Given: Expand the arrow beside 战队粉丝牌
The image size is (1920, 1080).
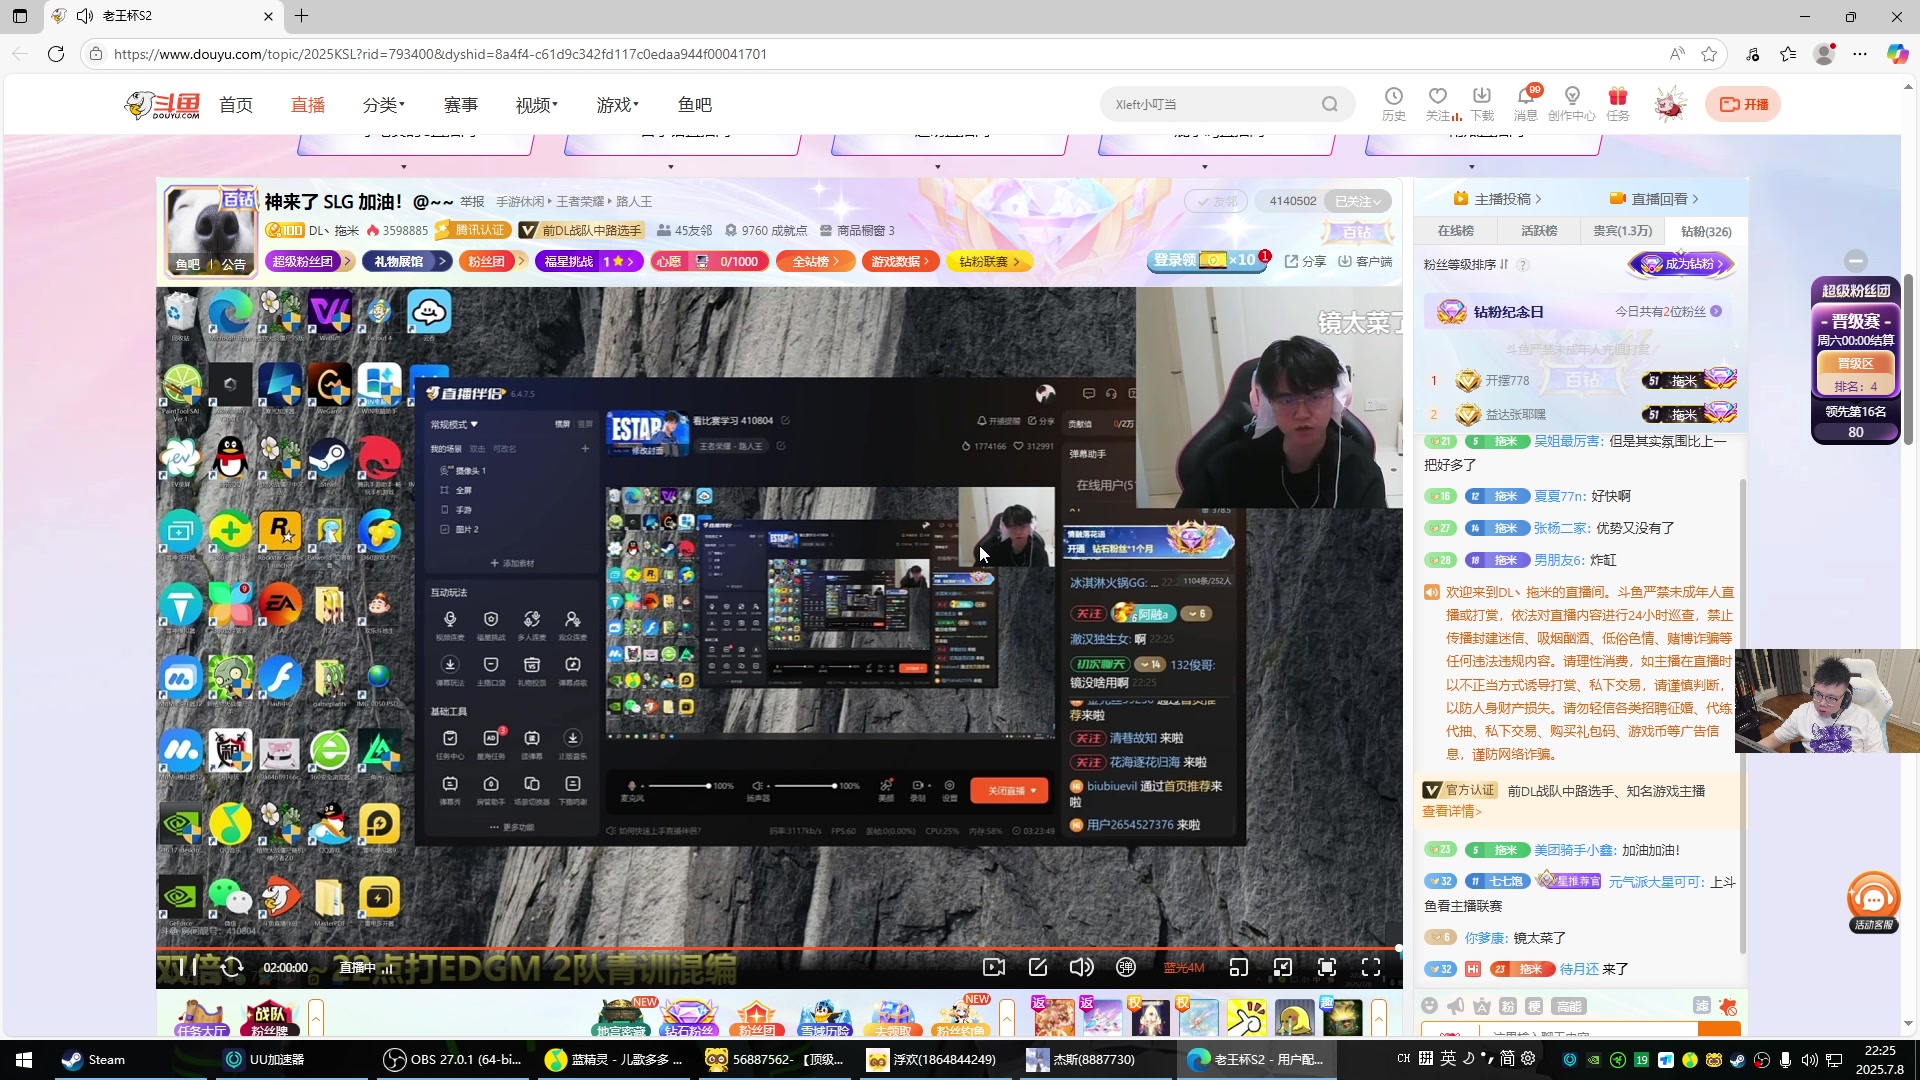Looking at the screenshot, I should 316,1018.
